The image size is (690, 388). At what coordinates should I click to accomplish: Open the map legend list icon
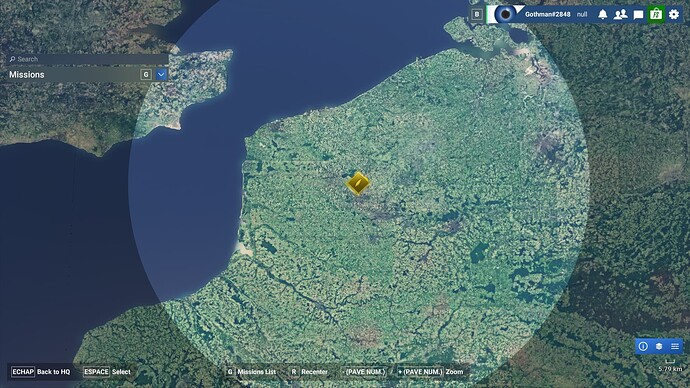click(675, 346)
